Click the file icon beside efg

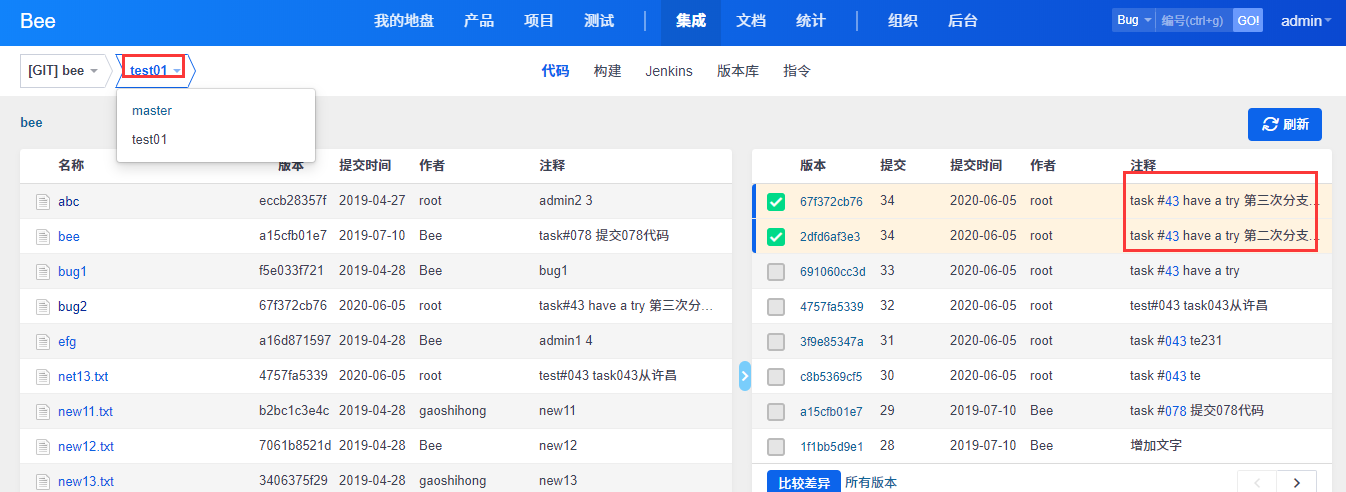(43, 342)
